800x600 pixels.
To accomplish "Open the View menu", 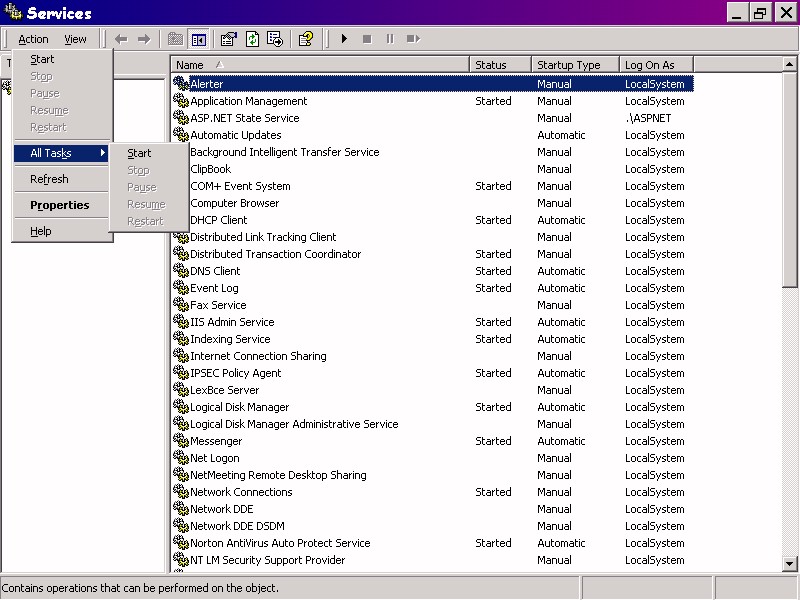I will pos(75,39).
